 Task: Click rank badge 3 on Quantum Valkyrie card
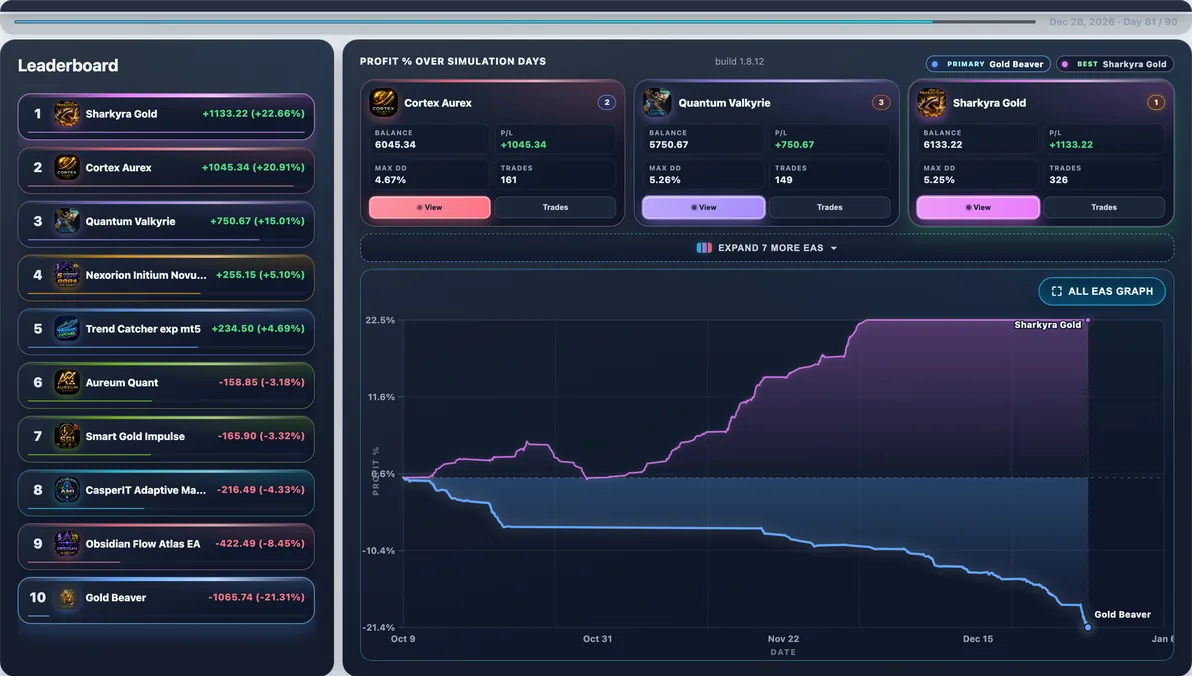(881, 103)
